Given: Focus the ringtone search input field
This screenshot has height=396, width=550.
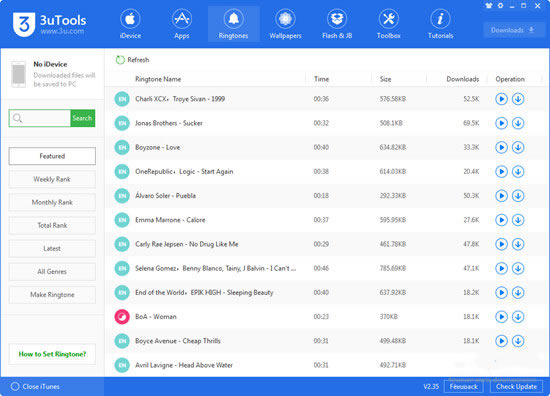Looking at the screenshot, I should pyautogui.click(x=40, y=118).
